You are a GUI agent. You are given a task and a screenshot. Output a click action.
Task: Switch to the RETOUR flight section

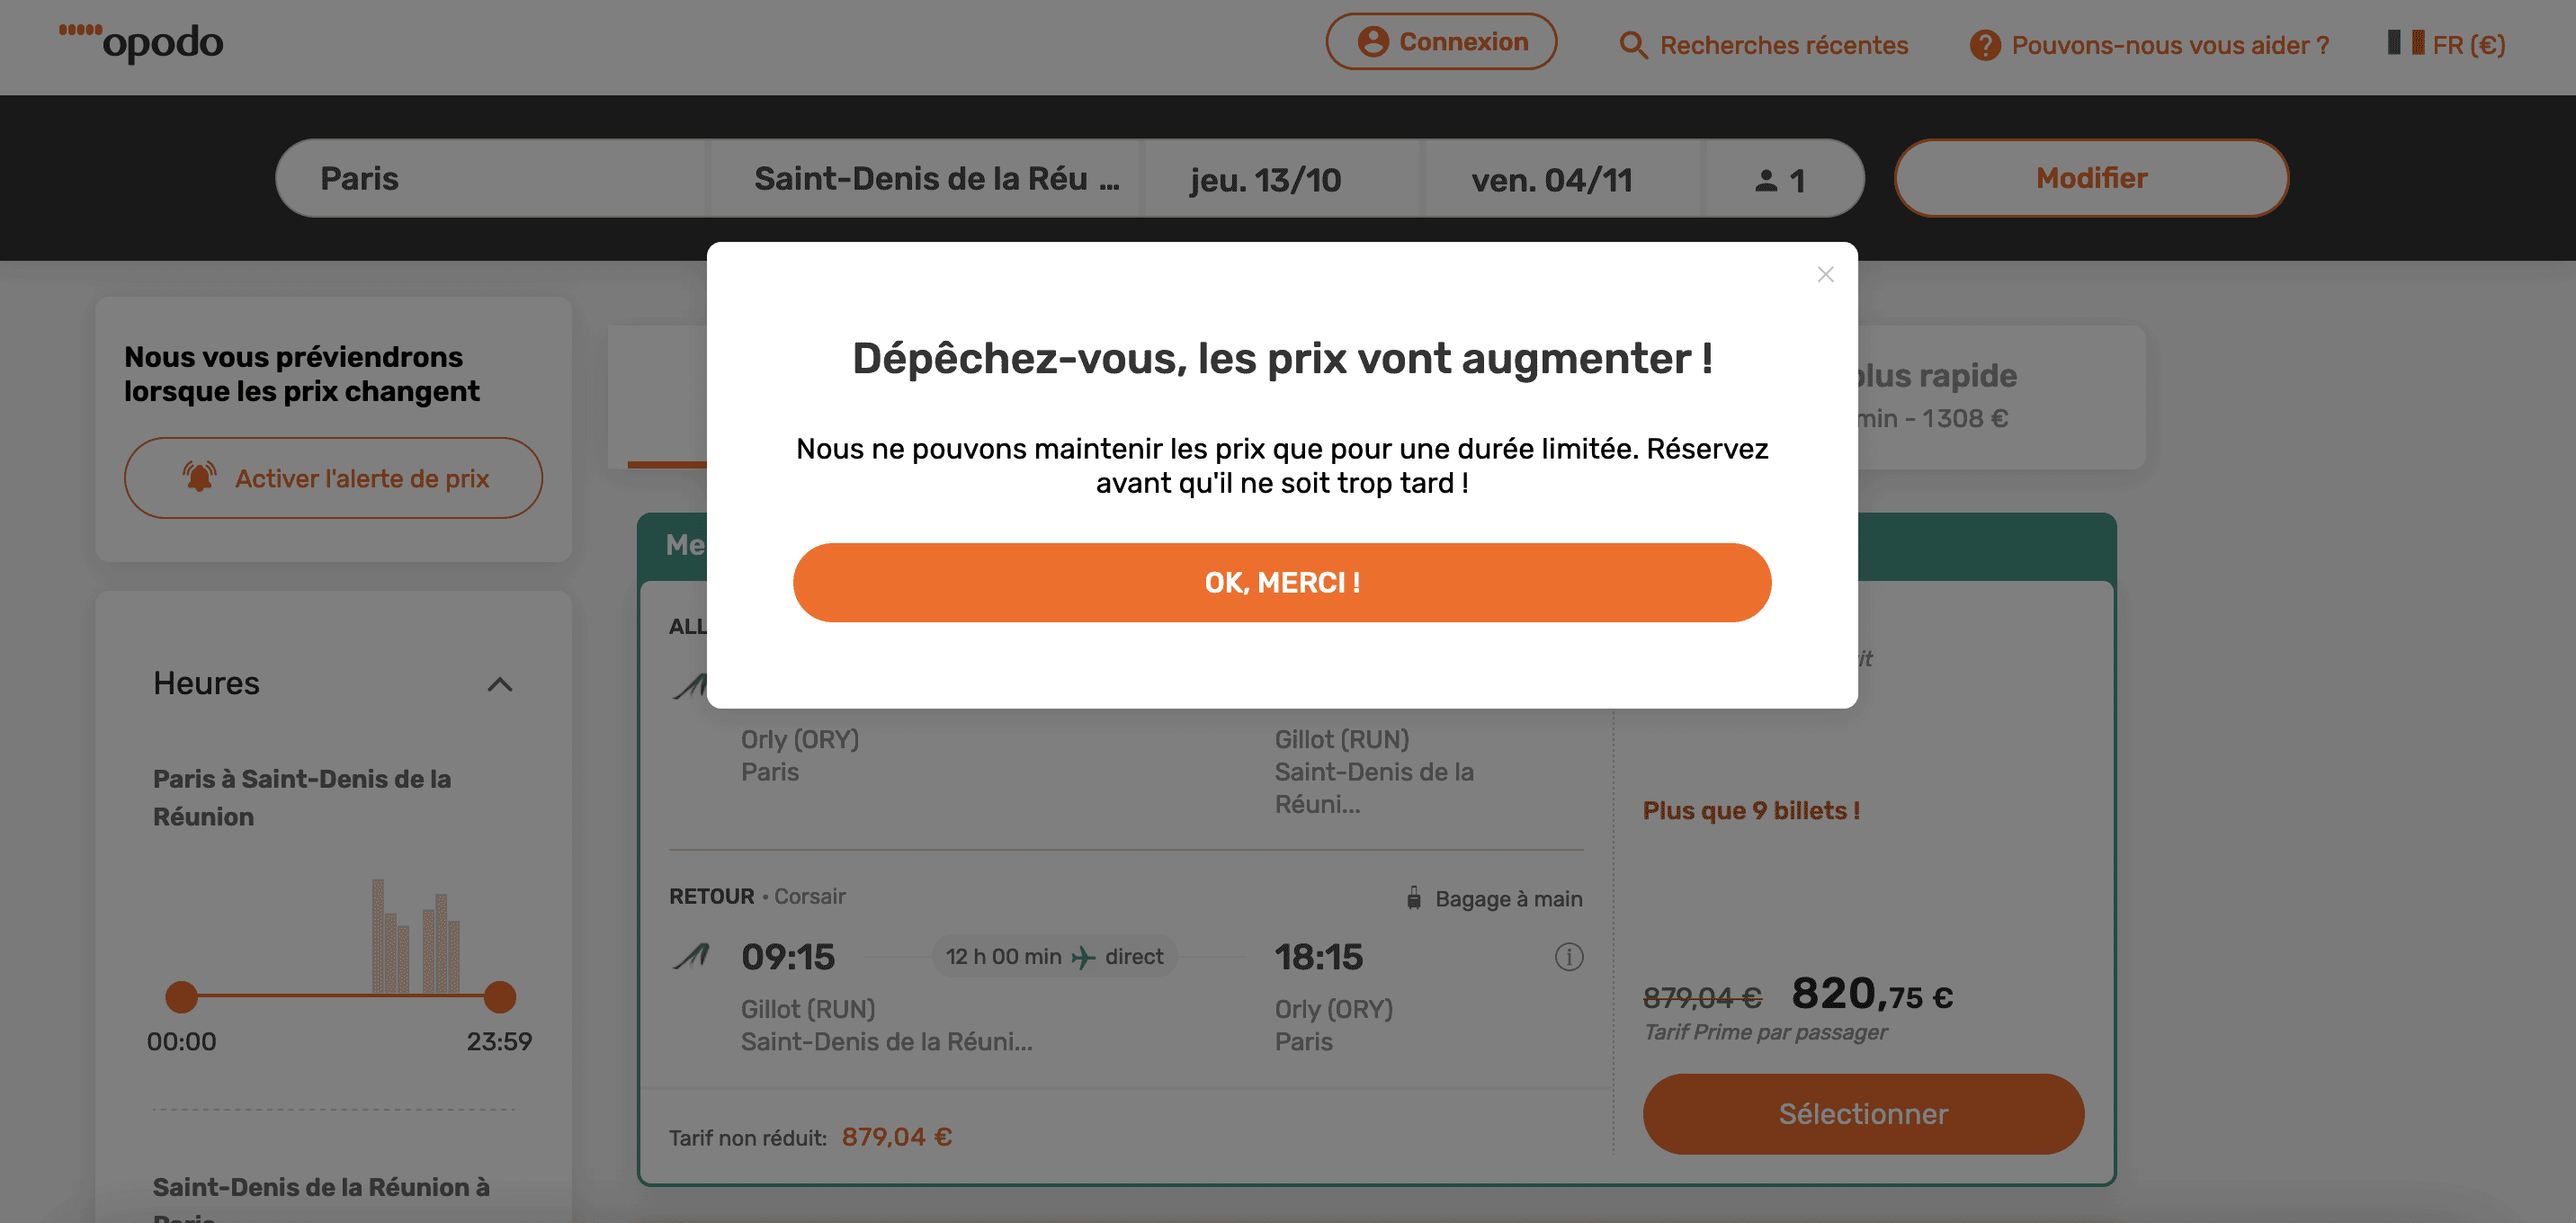coord(711,895)
